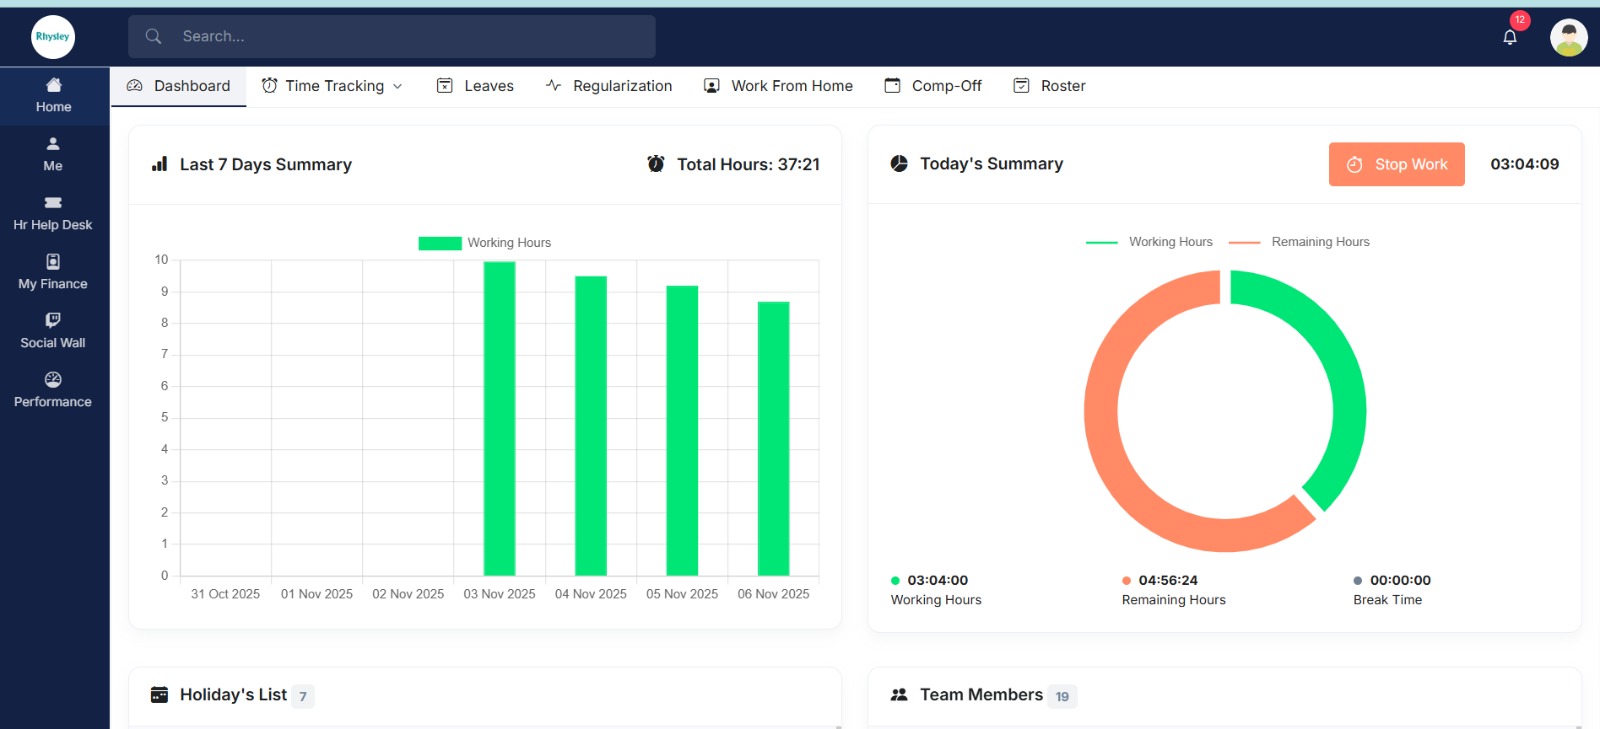Viewport: 1600px width, 729px height.
Task: Click the Rhysley logo
Action: [x=53, y=37]
